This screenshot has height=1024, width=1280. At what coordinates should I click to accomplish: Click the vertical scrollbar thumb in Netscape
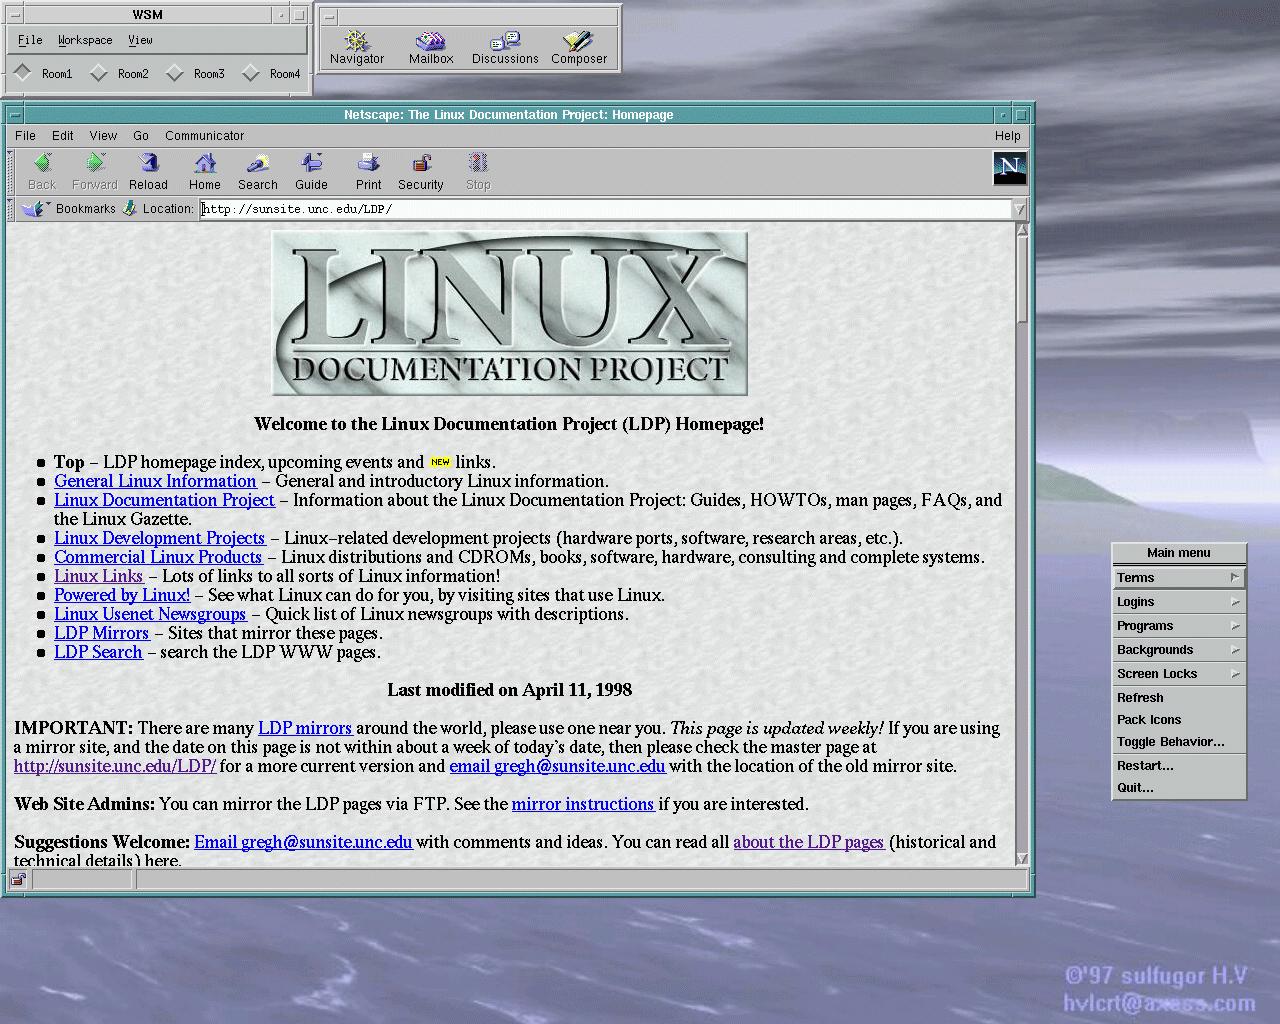tap(1022, 279)
